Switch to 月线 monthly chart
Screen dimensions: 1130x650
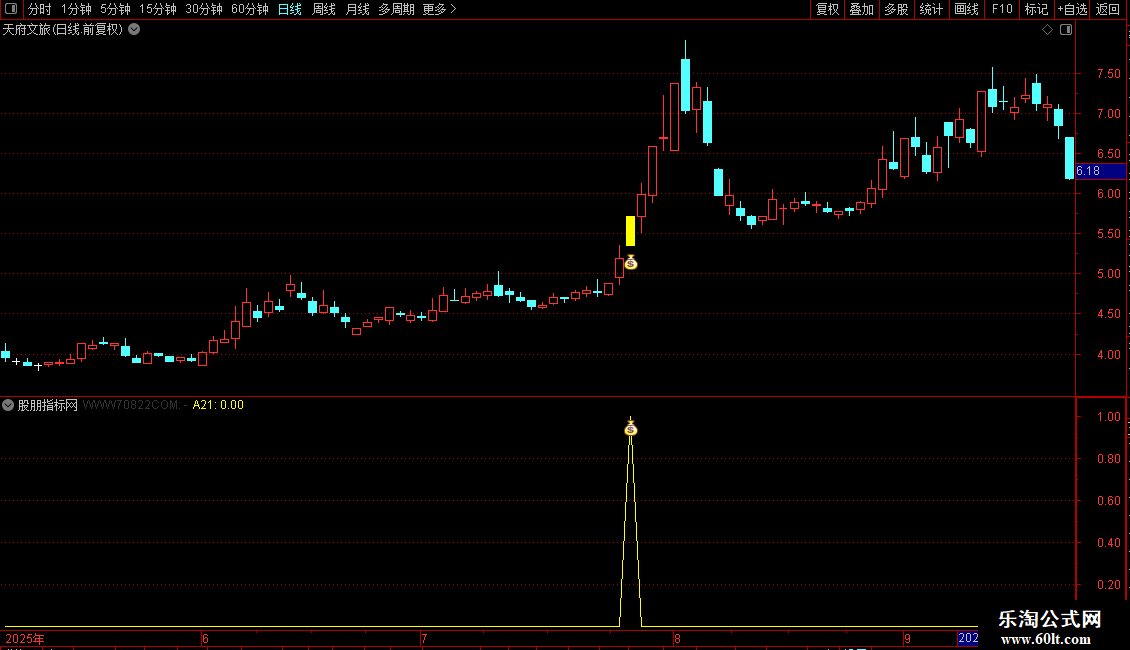coord(357,9)
